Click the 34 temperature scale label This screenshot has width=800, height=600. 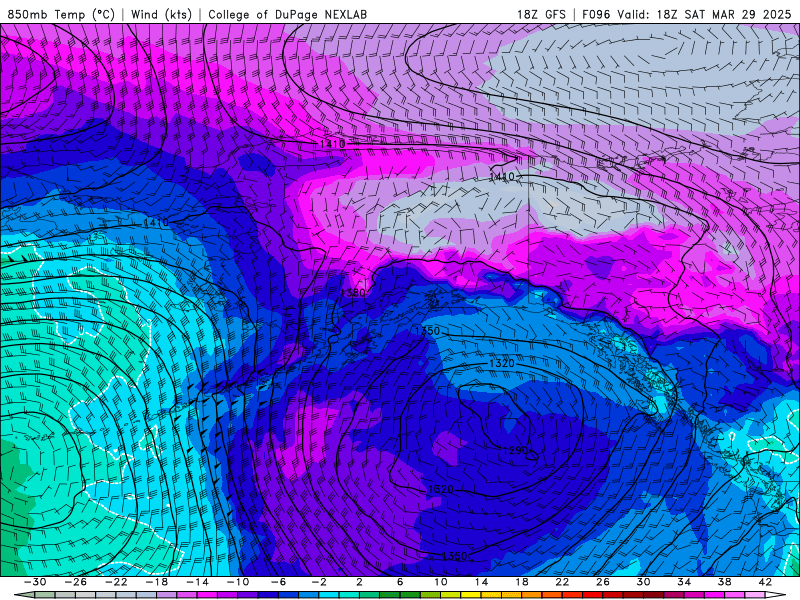point(684,582)
